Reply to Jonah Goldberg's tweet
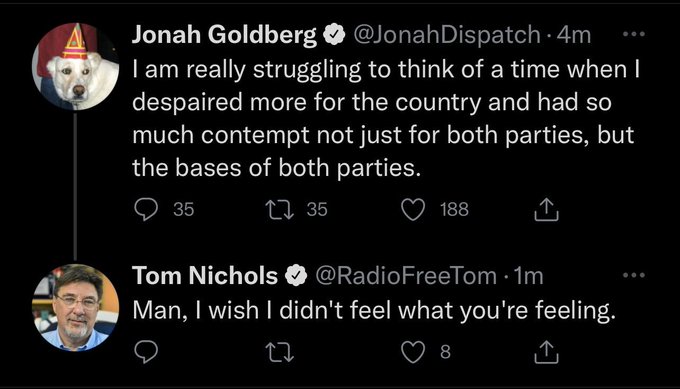 point(146,209)
